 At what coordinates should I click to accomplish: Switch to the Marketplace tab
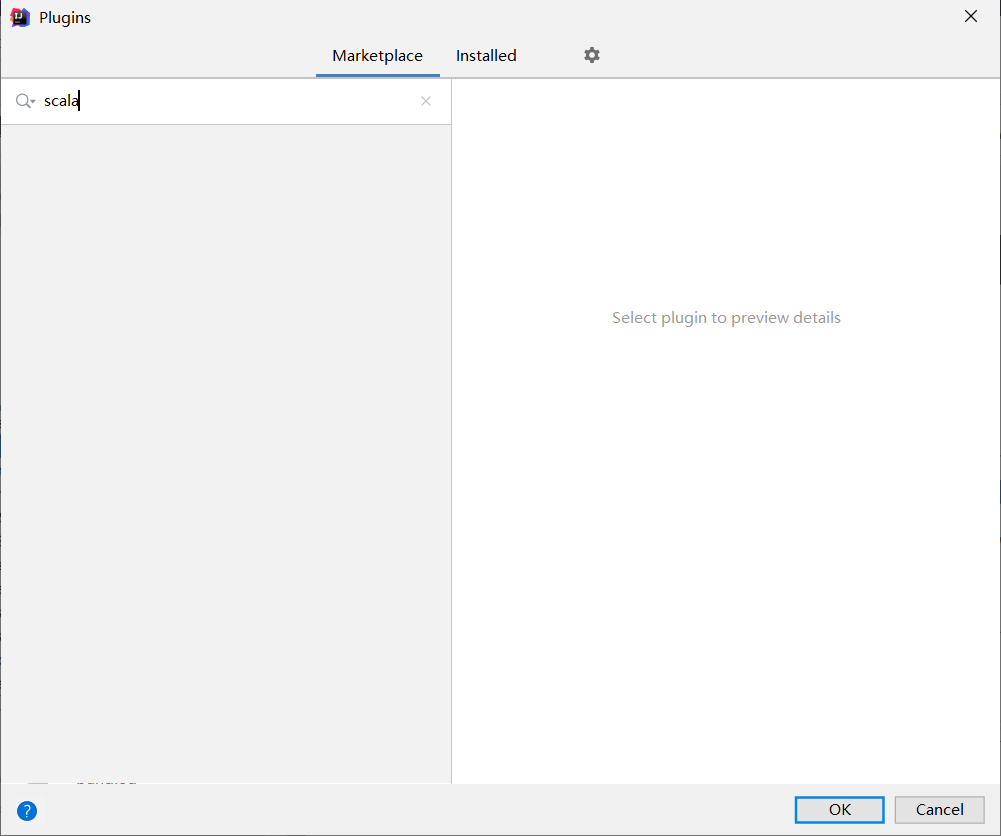[377, 56]
